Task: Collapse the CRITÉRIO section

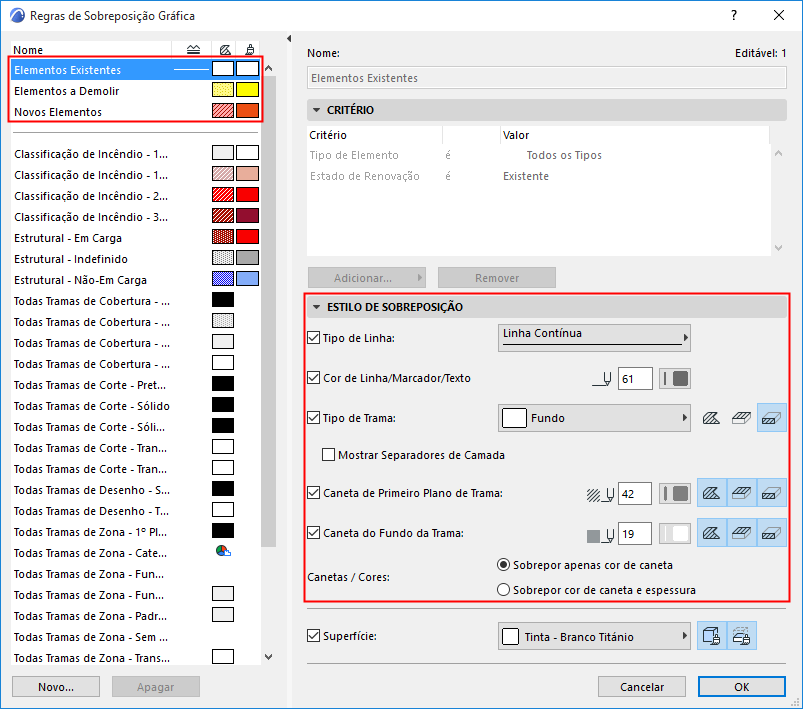Action: tap(316, 110)
